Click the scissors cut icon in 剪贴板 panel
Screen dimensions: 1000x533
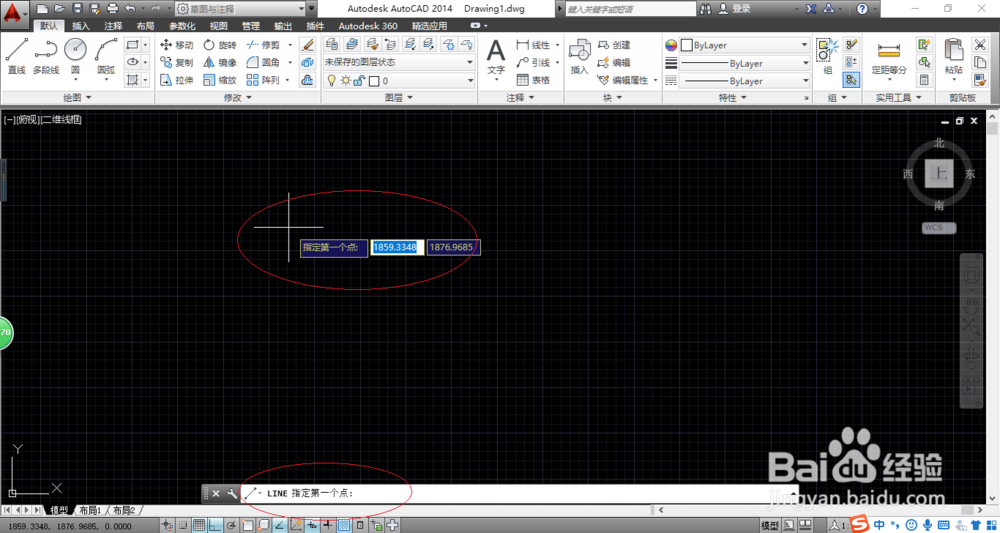click(x=979, y=45)
